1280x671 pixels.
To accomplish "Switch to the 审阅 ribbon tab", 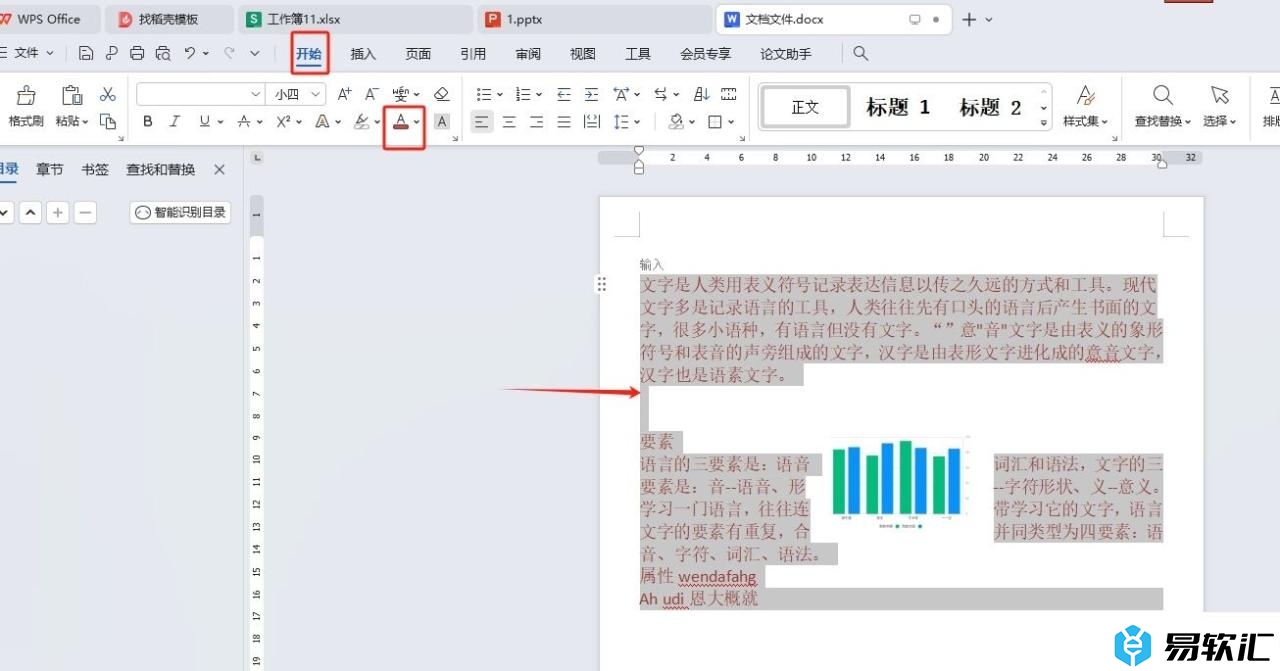I will 528,54.
